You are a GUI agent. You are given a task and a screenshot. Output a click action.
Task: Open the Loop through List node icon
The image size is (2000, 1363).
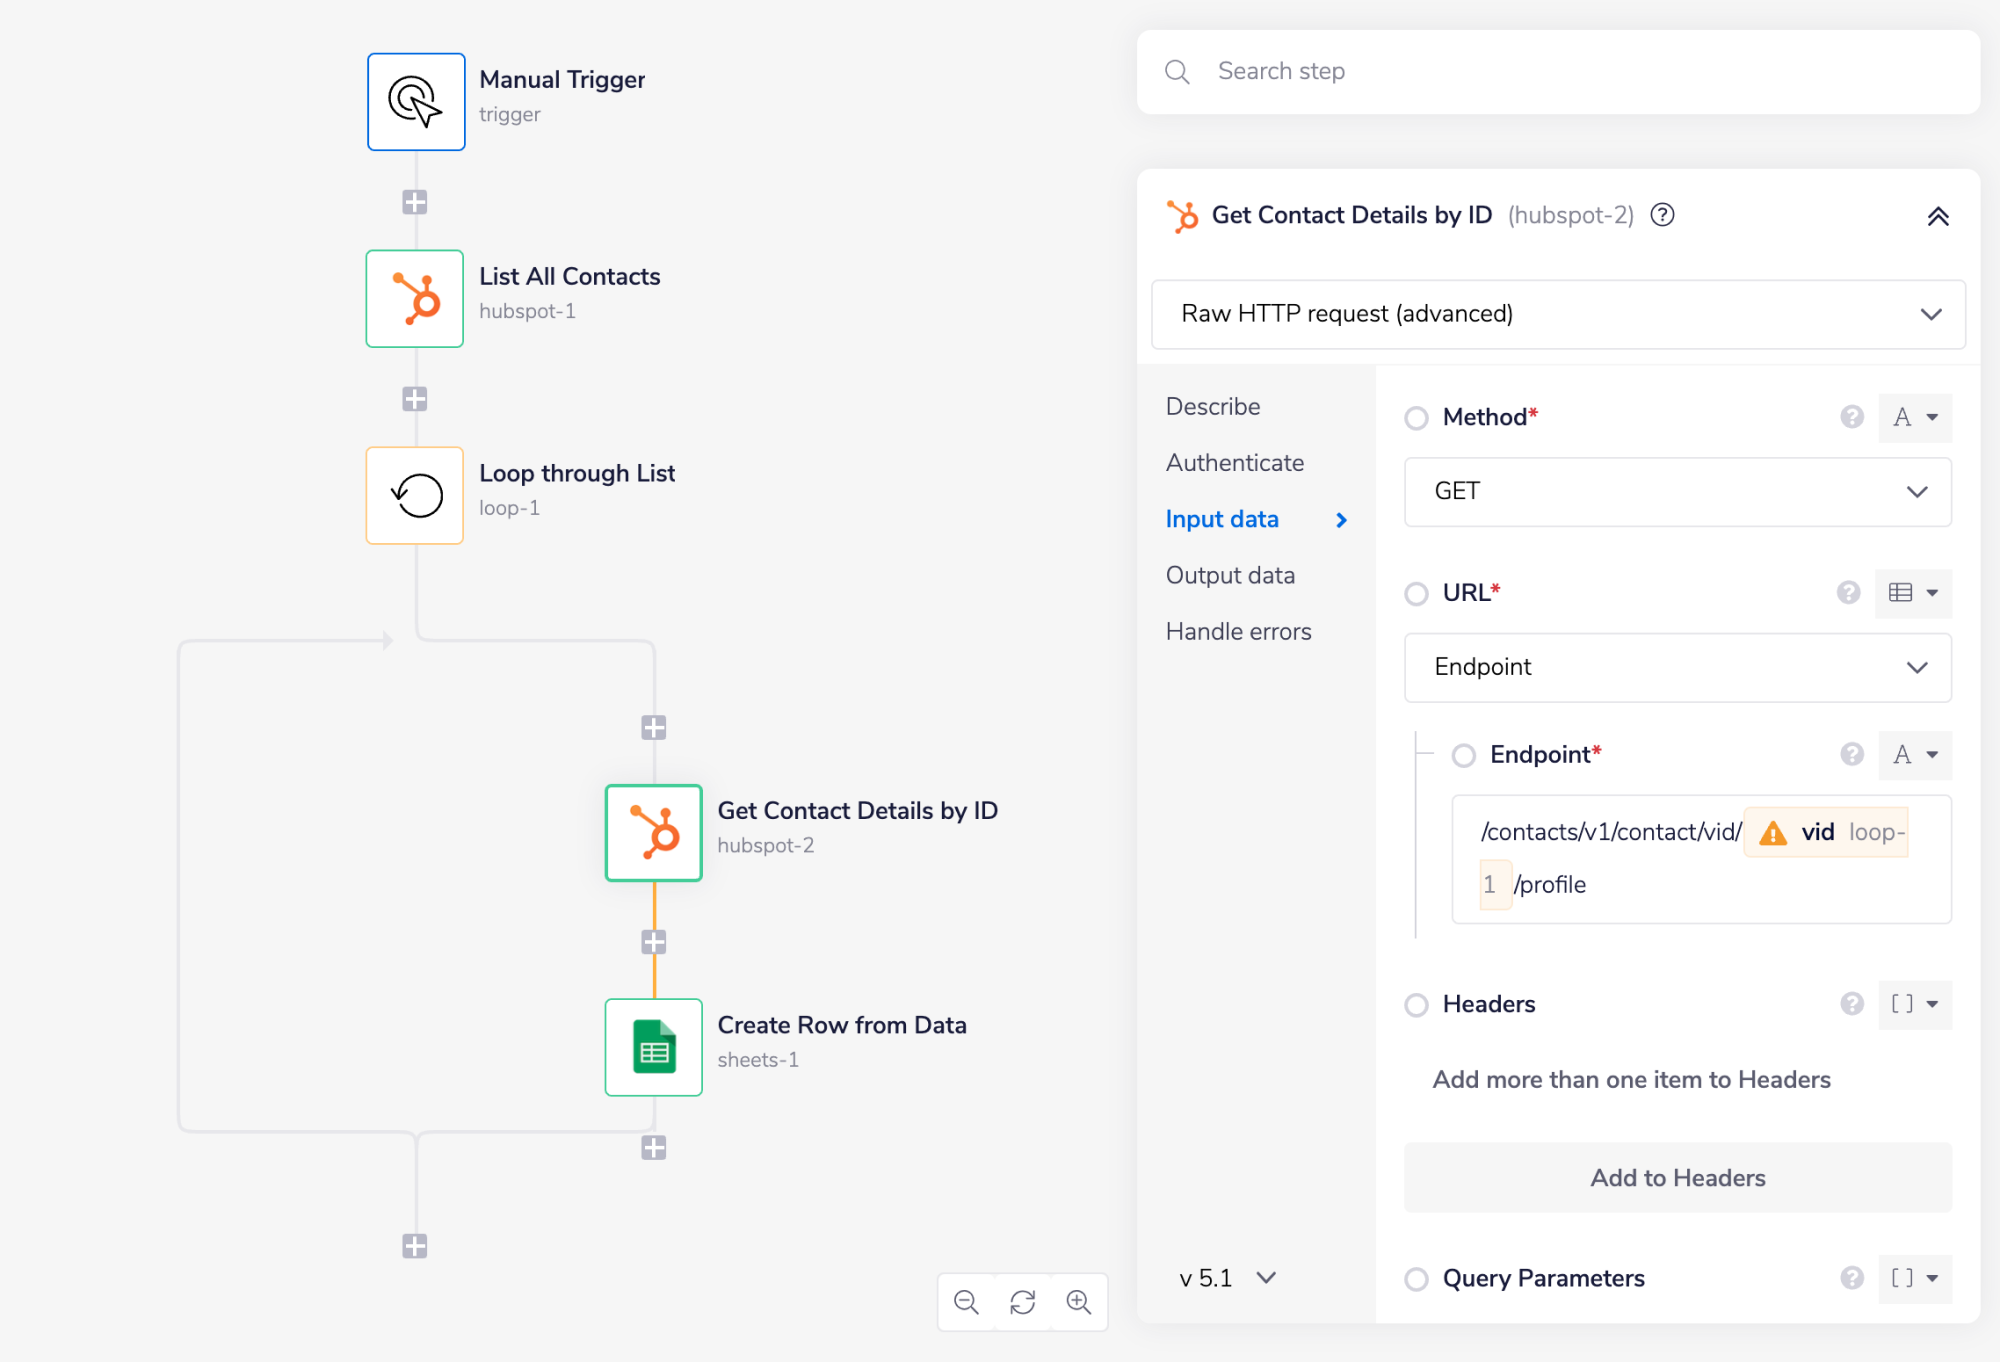414,495
